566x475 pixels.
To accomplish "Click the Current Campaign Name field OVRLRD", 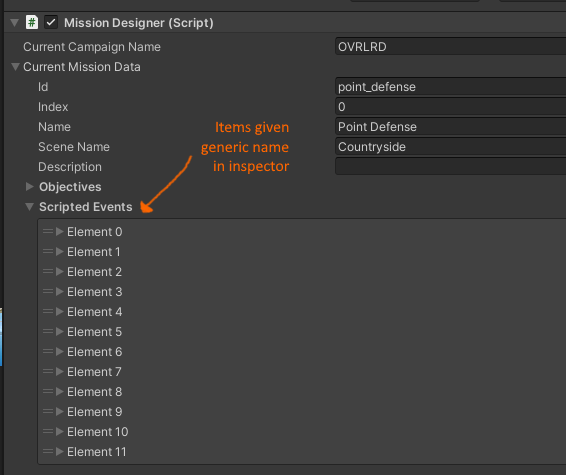I will (450, 47).
